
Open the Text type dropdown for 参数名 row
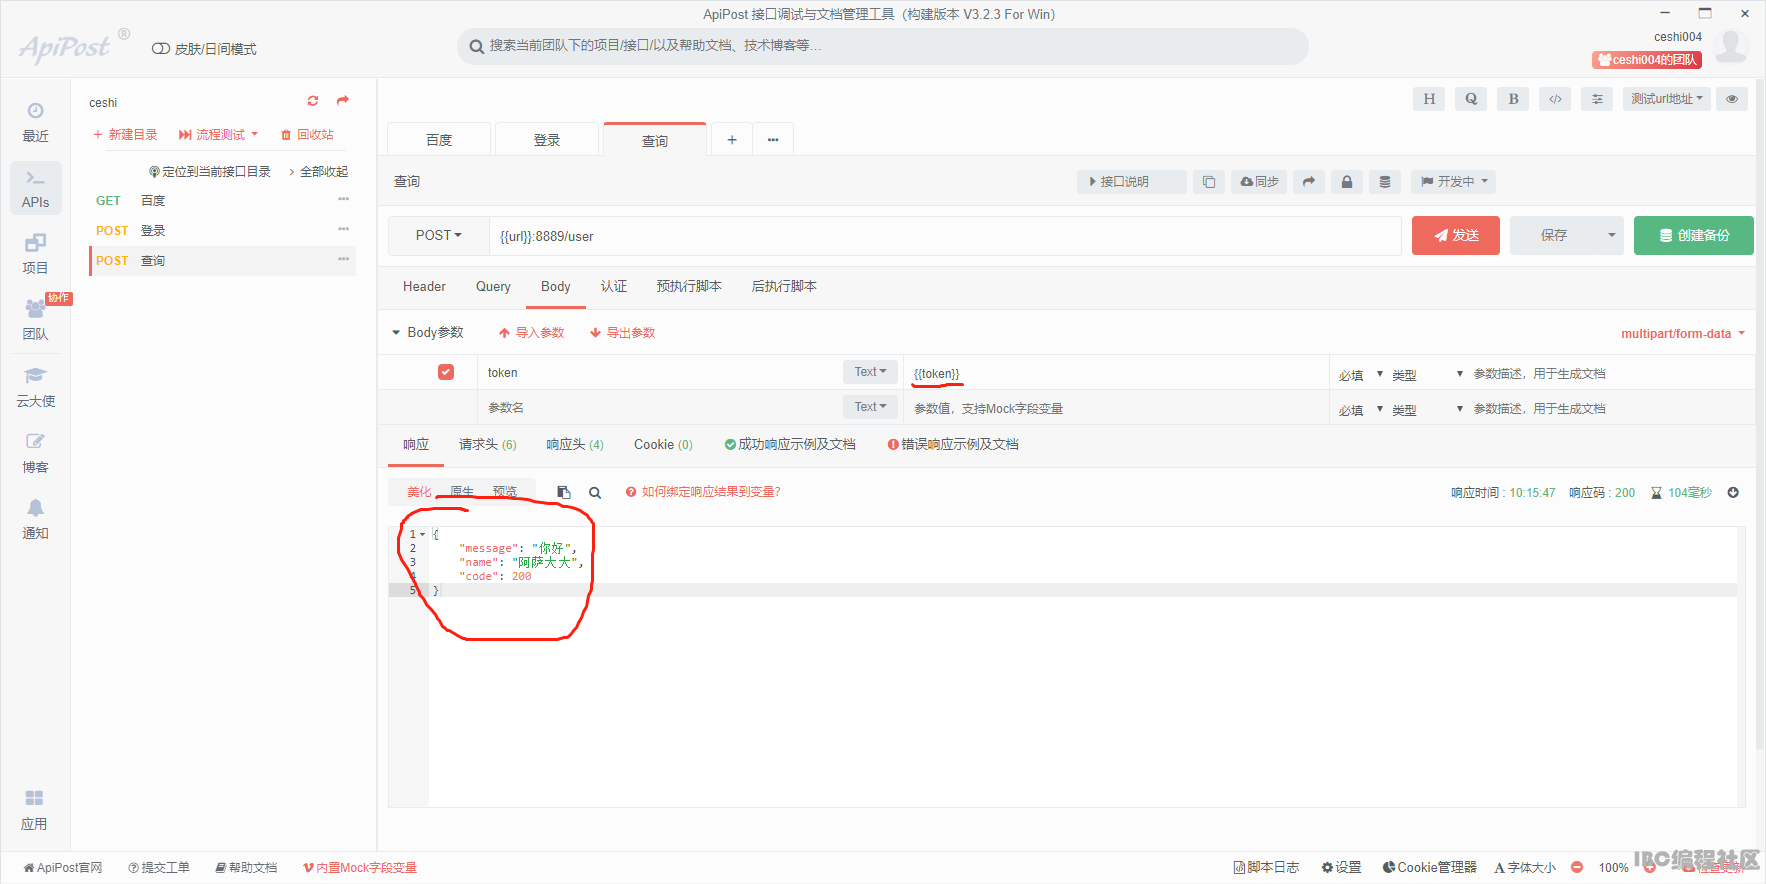coord(870,407)
